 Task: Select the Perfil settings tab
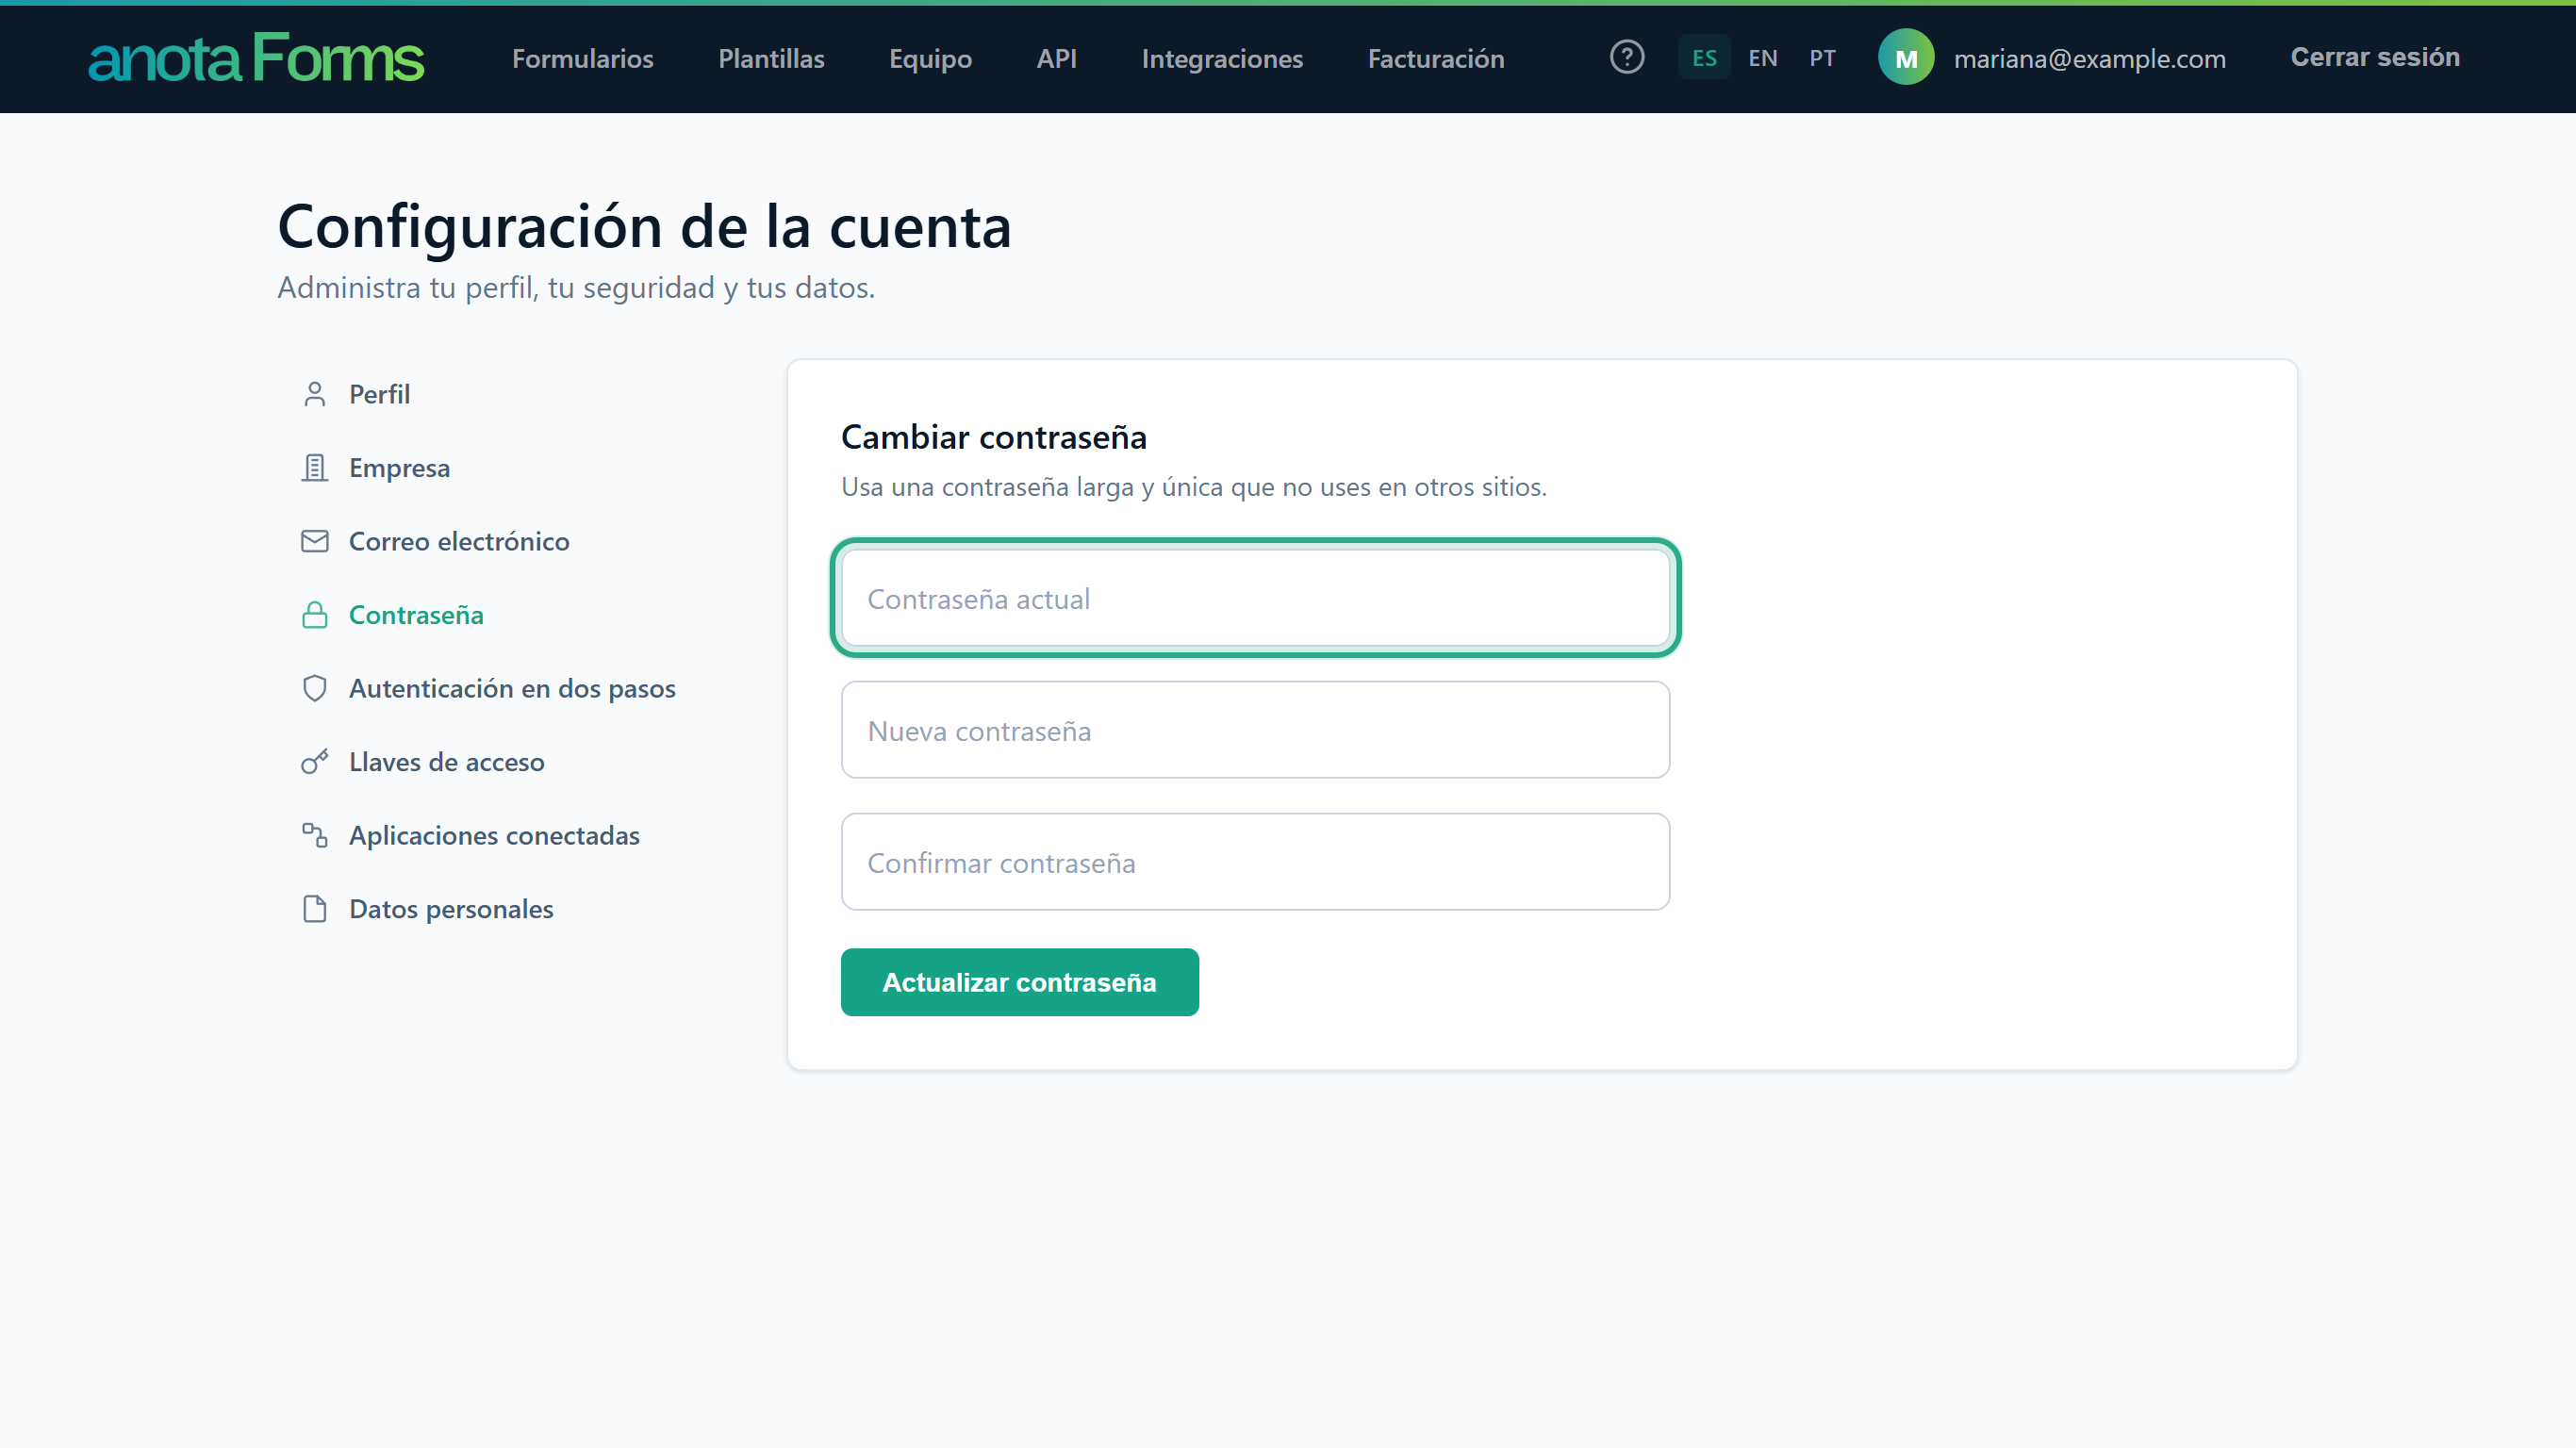point(517,394)
